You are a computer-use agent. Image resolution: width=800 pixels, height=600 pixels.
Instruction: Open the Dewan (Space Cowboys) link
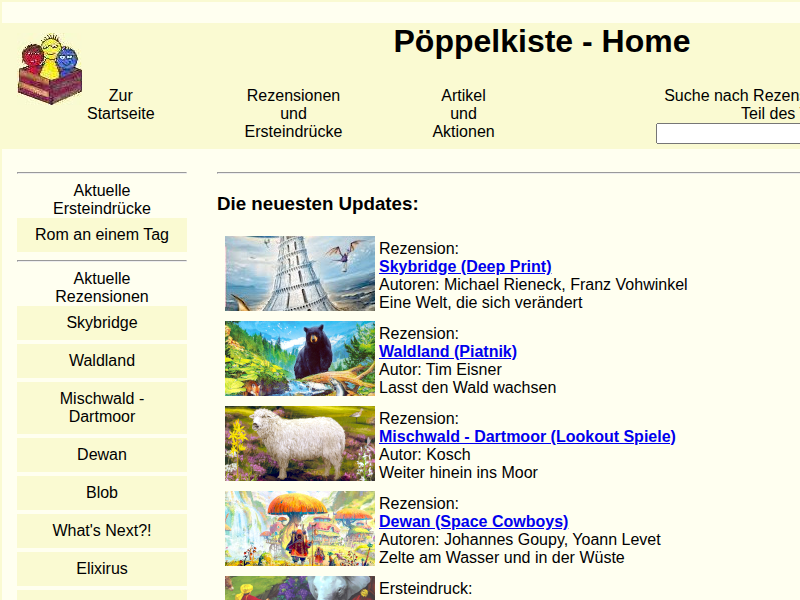473,521
